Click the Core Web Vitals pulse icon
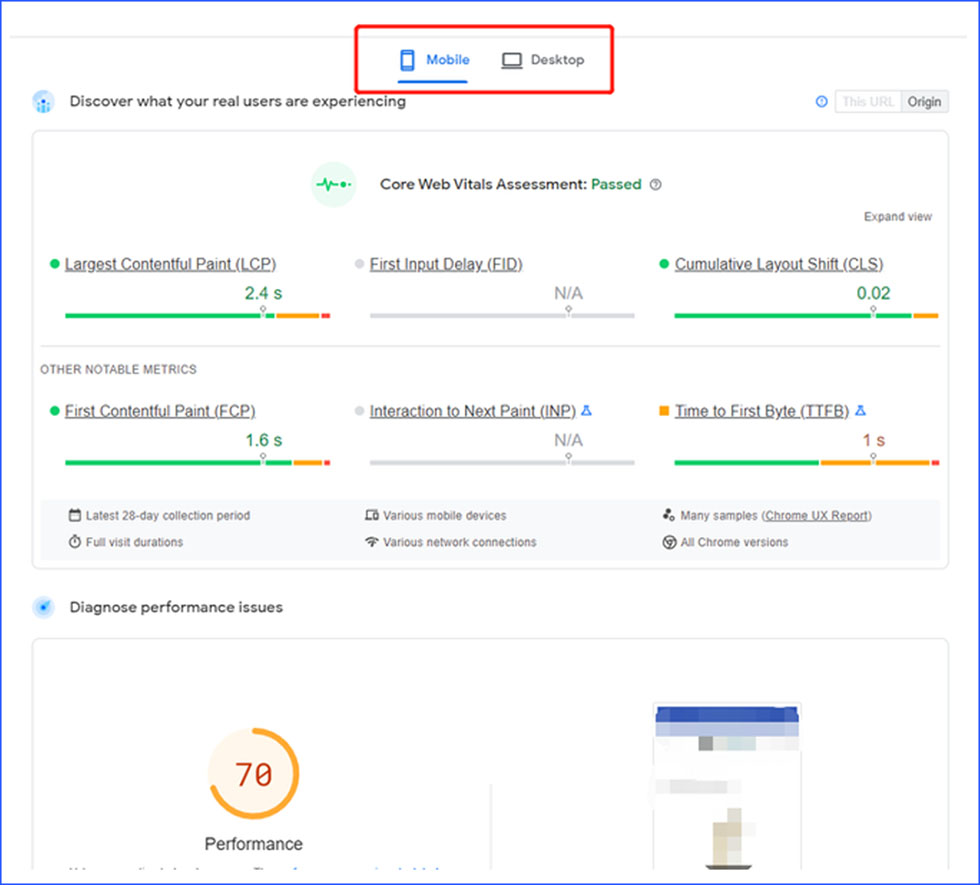The height and width of the screenshot is (885, 980). 333,185
